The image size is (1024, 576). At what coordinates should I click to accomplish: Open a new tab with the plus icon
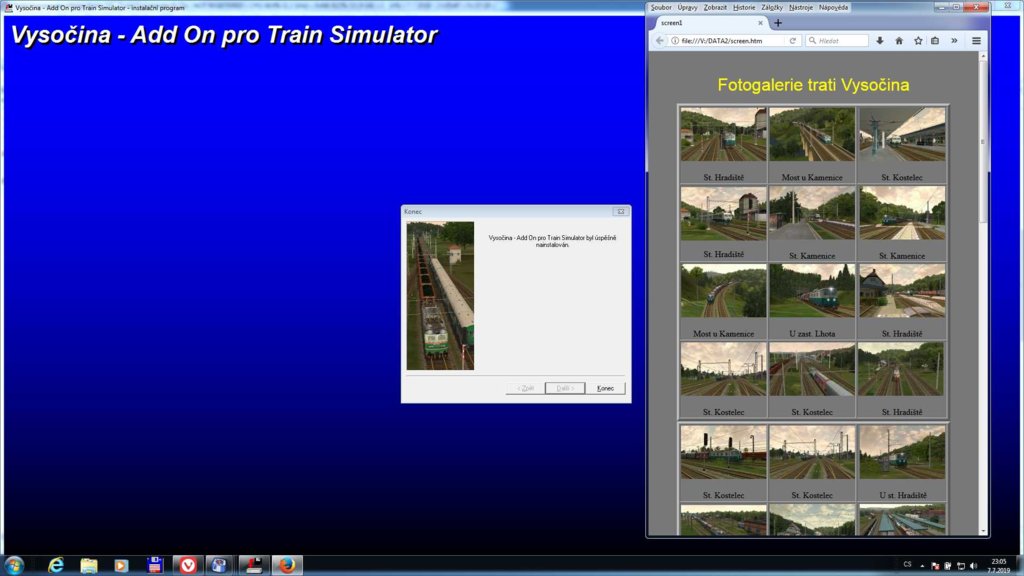point(778,23)
